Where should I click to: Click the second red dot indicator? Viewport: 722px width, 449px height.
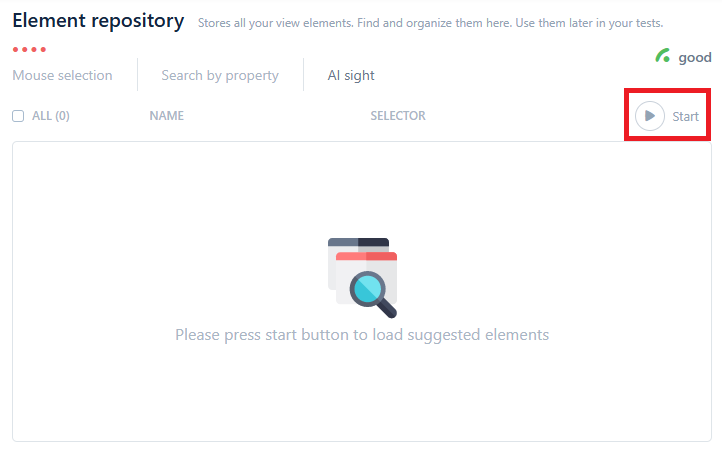(24, 49)
